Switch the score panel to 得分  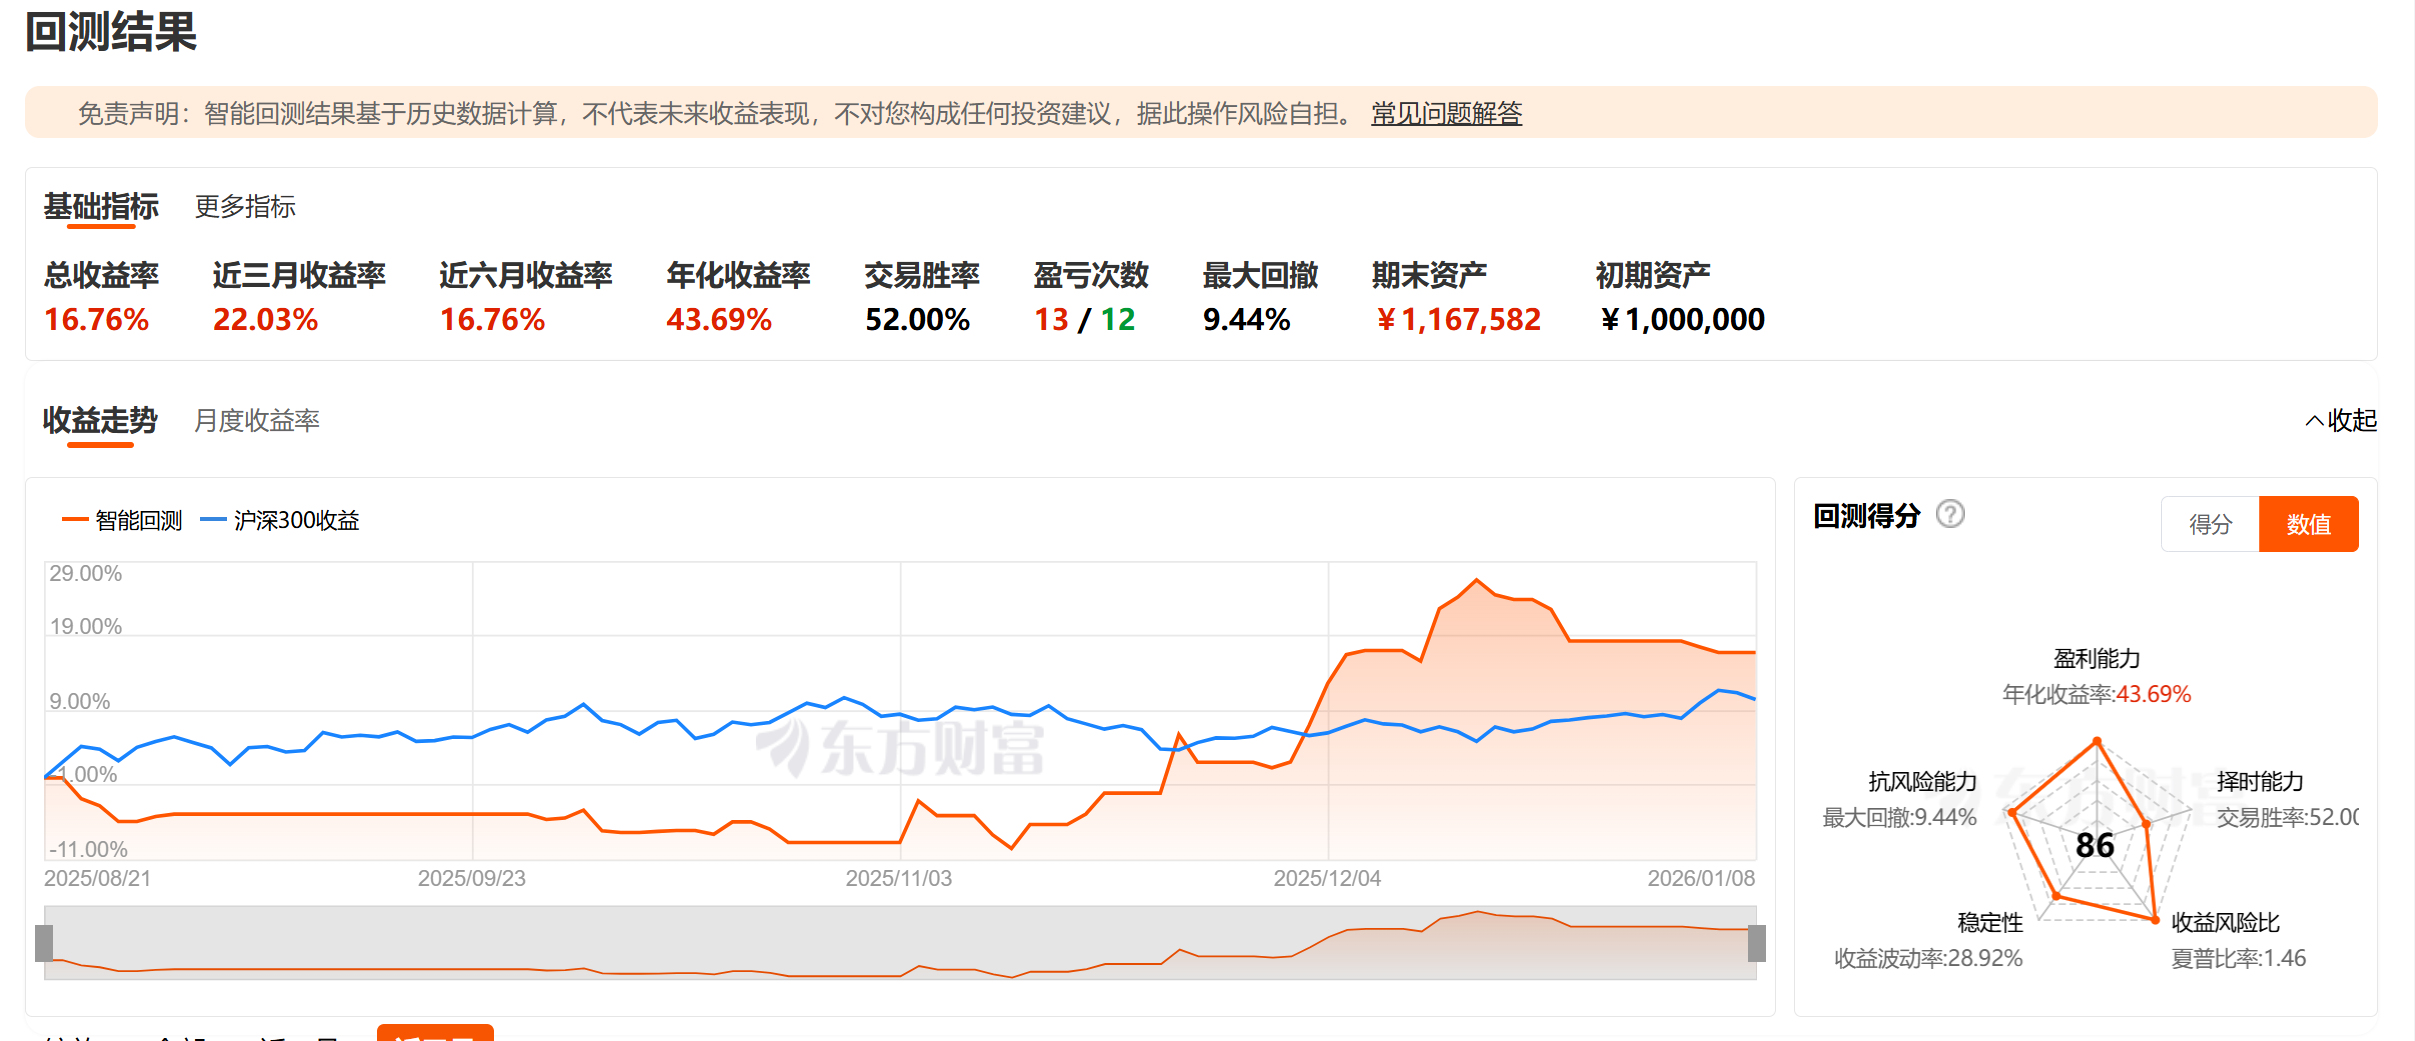[x=2210, y=524]
